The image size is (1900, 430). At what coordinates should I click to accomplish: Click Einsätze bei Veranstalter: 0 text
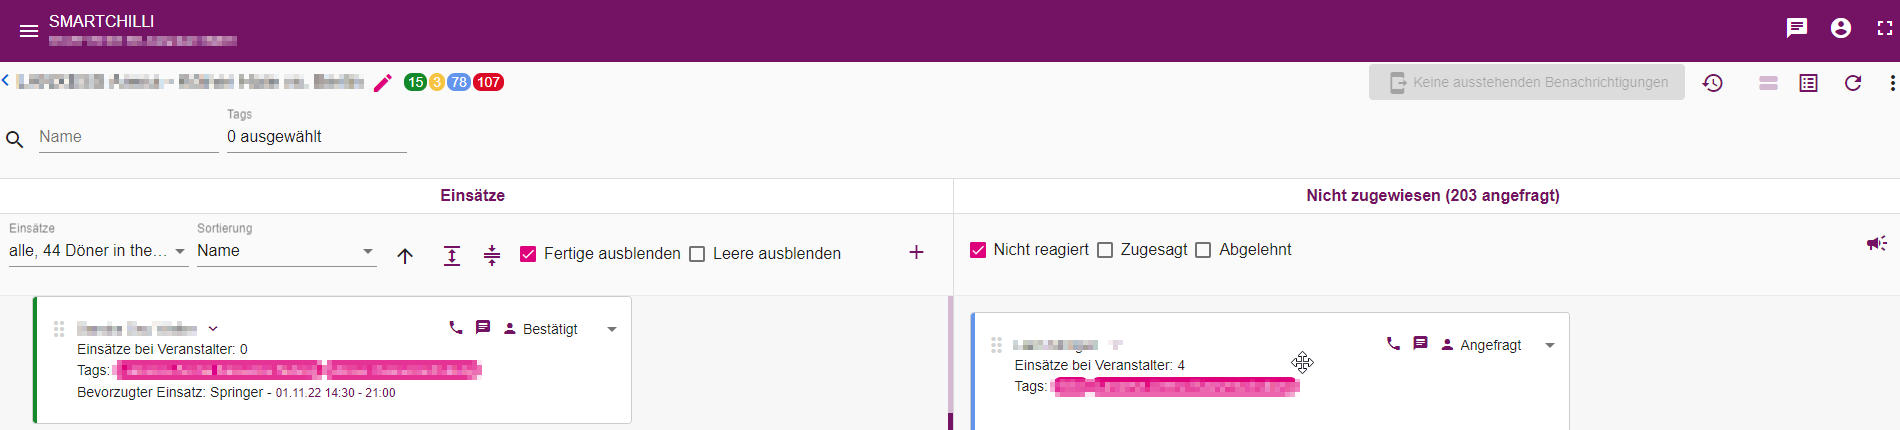pyautogui.click(x=162, y=349)
